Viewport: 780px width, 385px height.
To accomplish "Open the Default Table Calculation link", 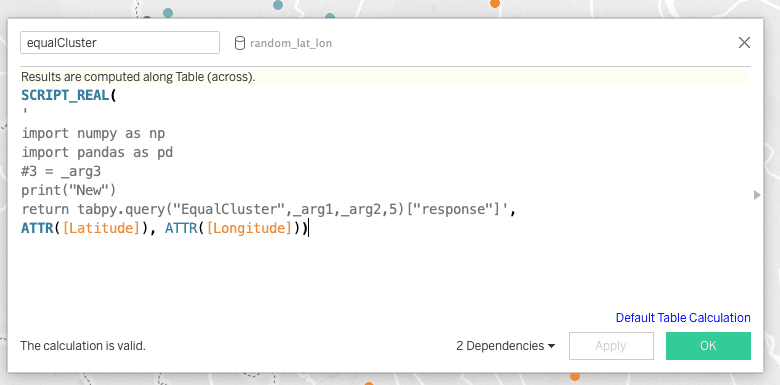I will (683, 318).
